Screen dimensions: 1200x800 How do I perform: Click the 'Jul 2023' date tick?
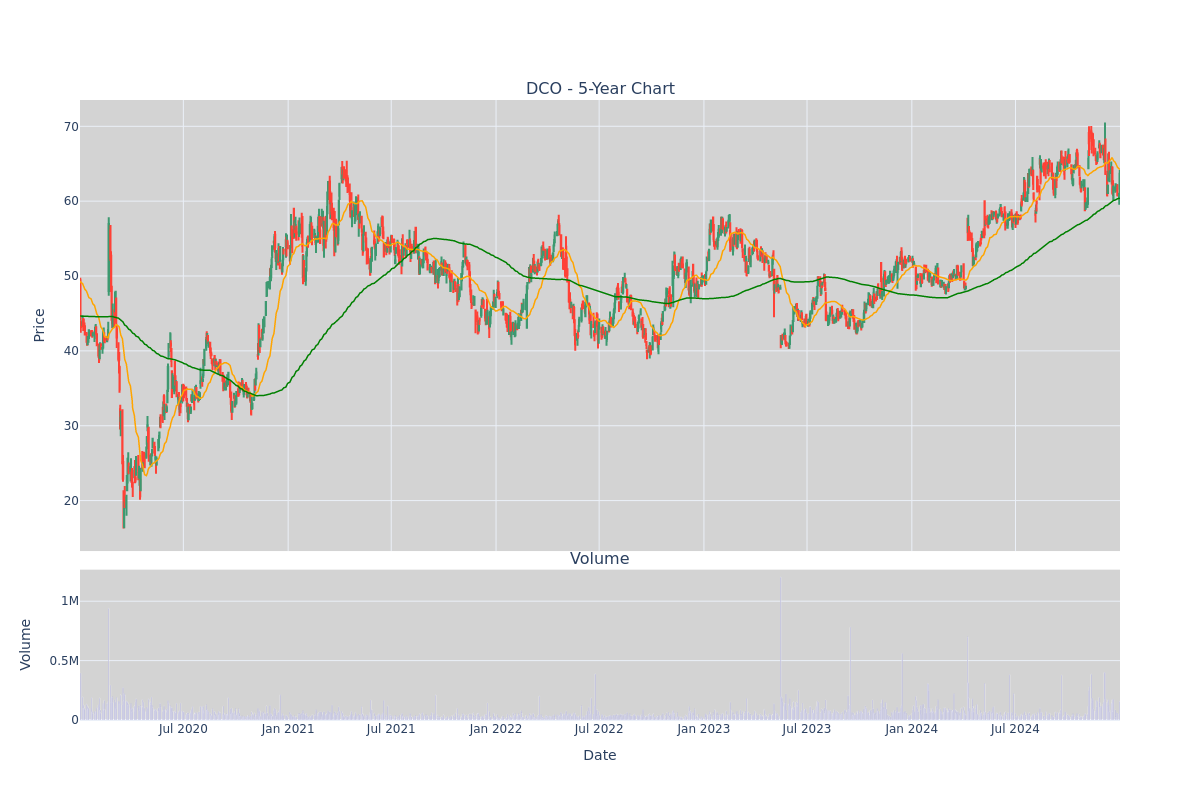coord(807,729)
